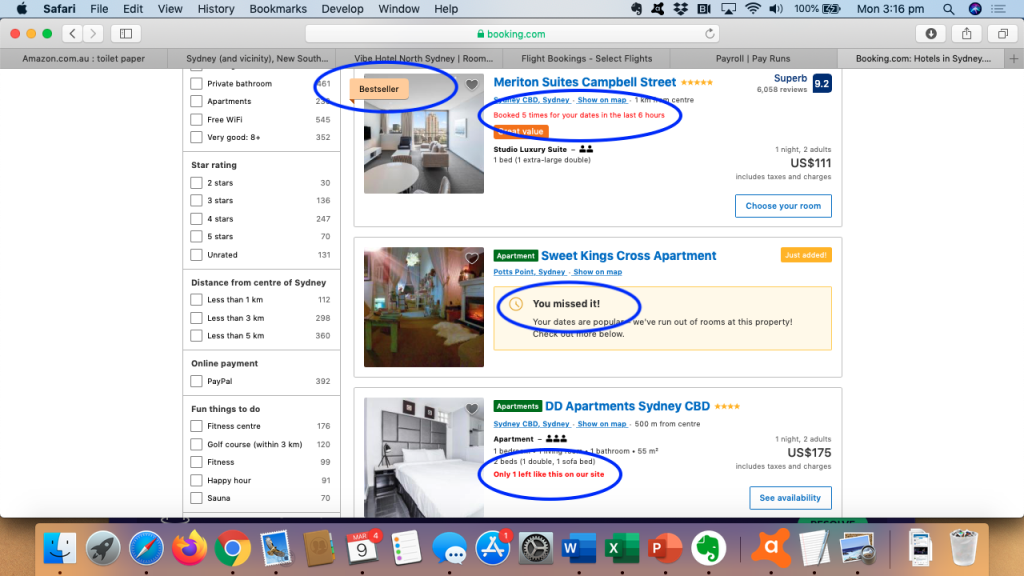This screenshot has height=576, width=1024.
Task: Open Microsoft Word from the Dock
Action: coord(577,547)
